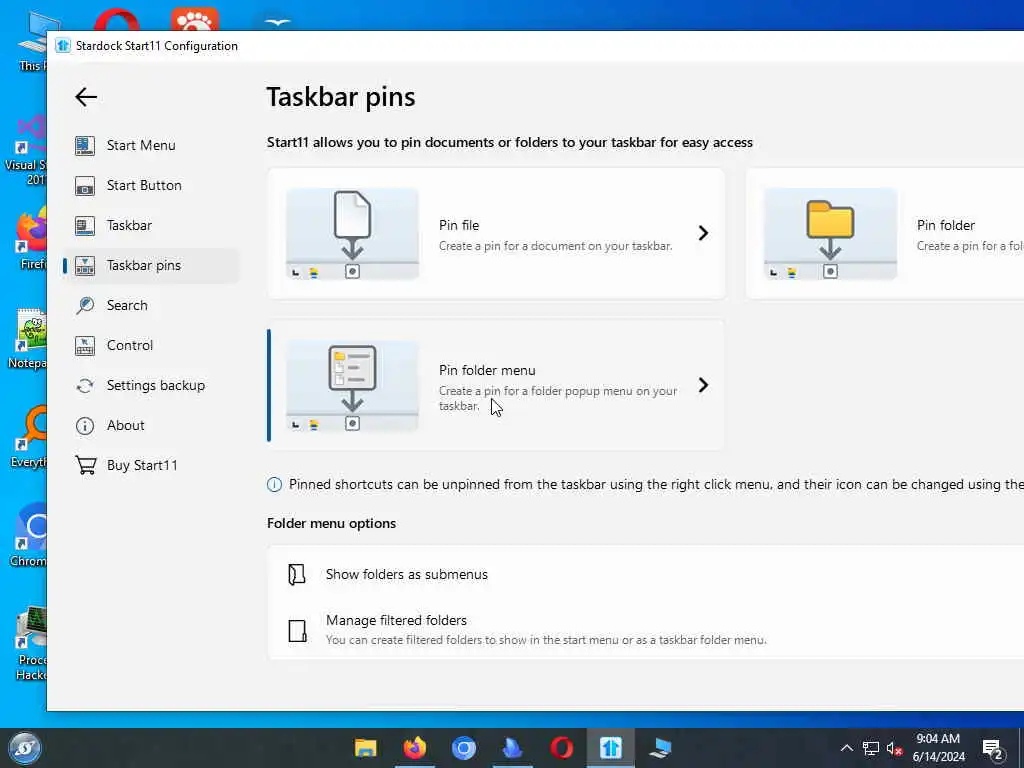Select the Notepad++ desktop shortcut

(27, 340)
